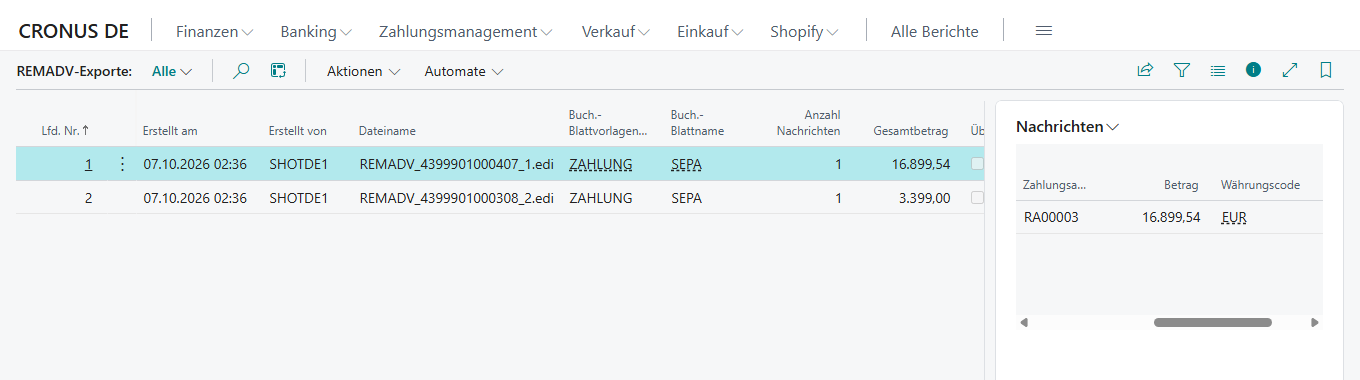Click the 3.399,00 total amount cell
The height and width of the screenshot is (380, 1360).
pyautogui.click(x=924, y=198)
